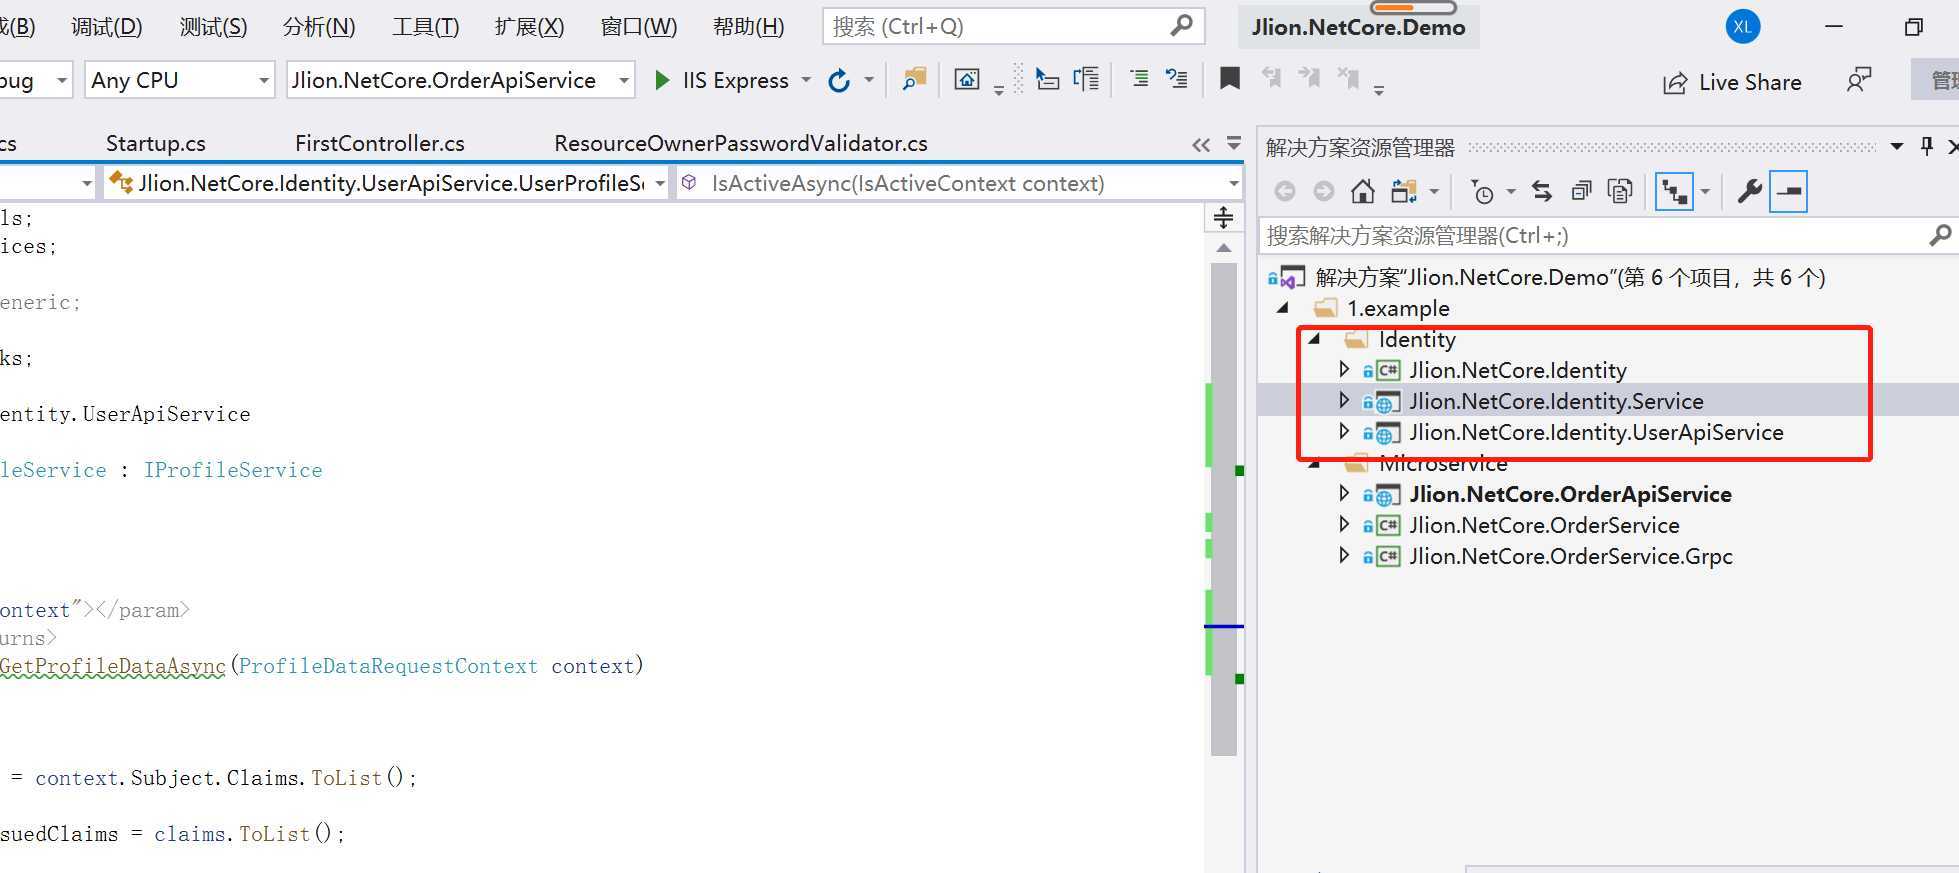This screenshot has height=873, width=1959.
Task: Collapse the 1.example solution folder
Action: coord(1283,308)
